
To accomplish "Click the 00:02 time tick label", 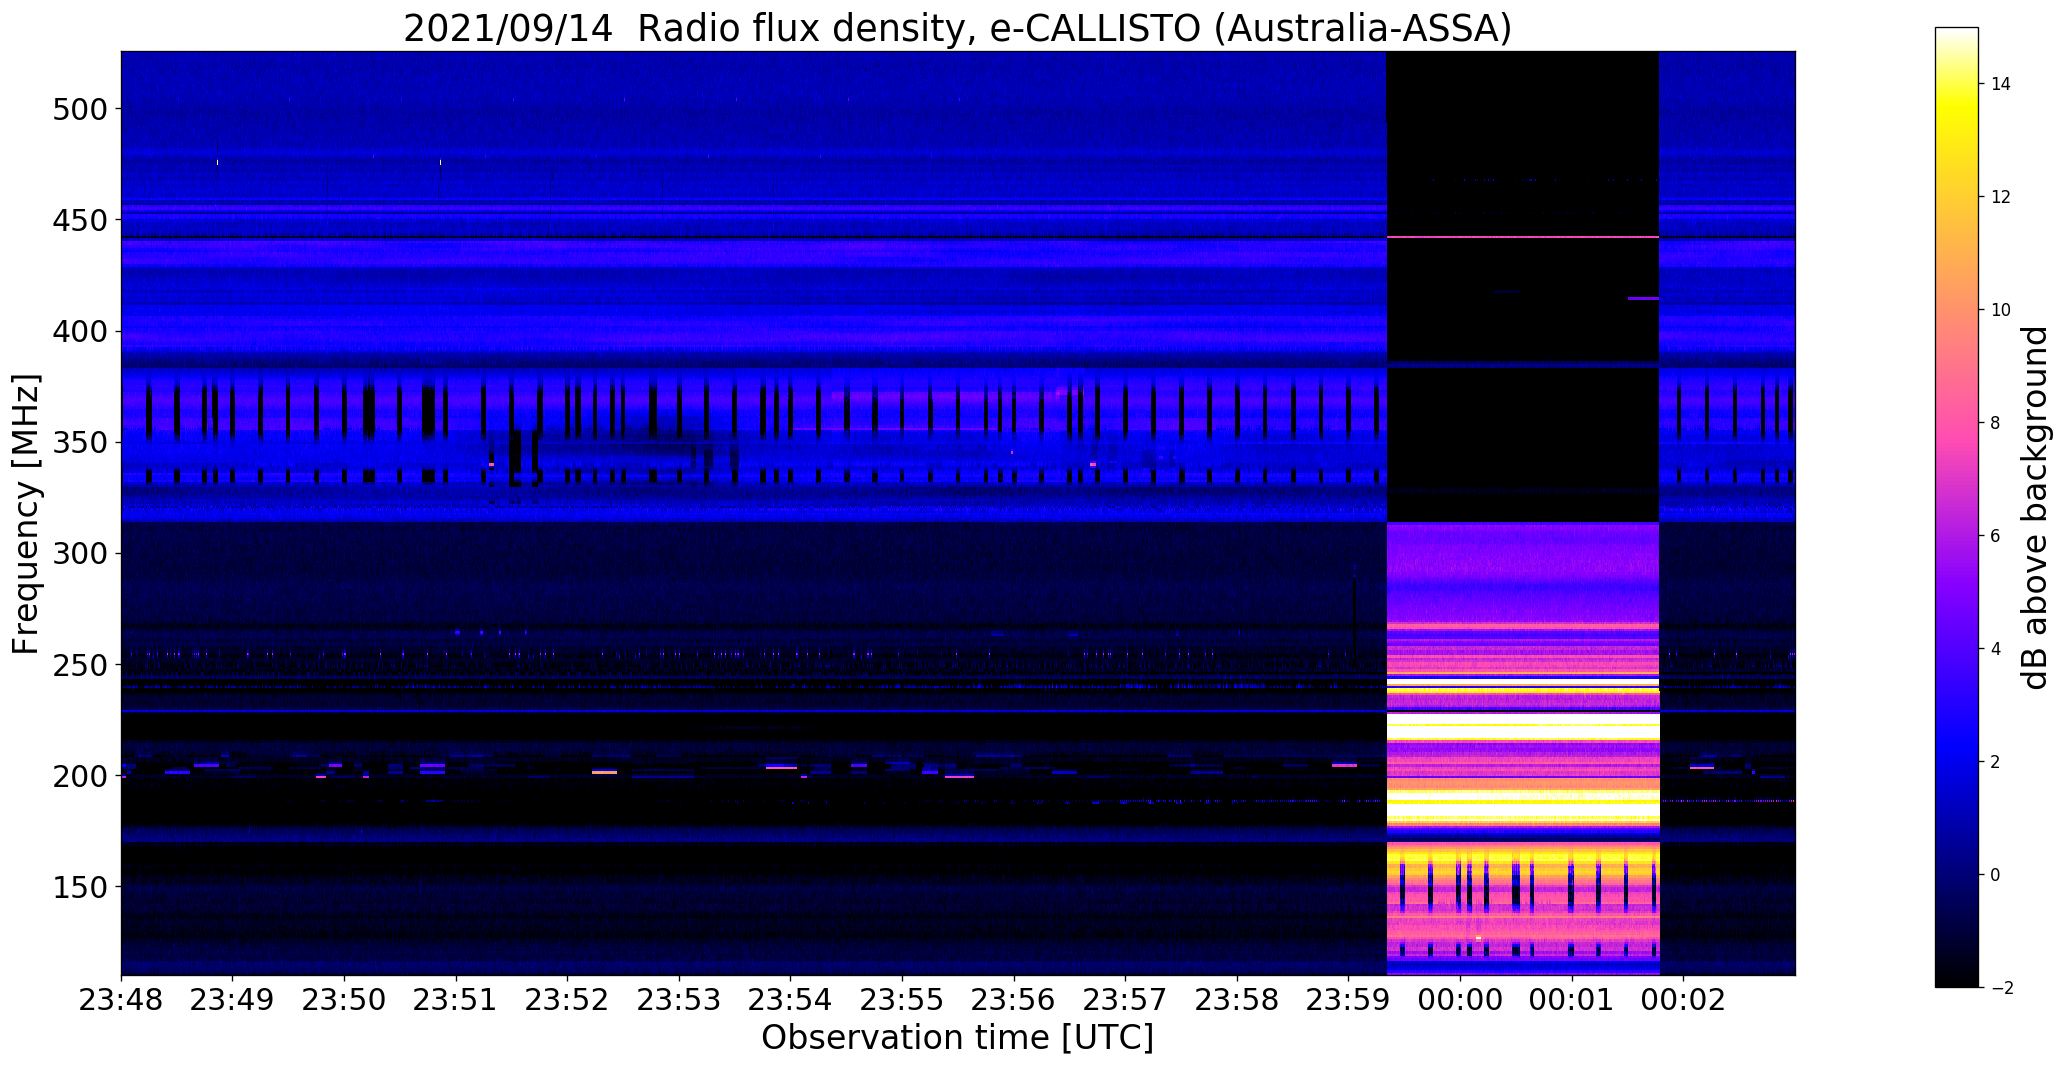I will pos(1684,1000).
